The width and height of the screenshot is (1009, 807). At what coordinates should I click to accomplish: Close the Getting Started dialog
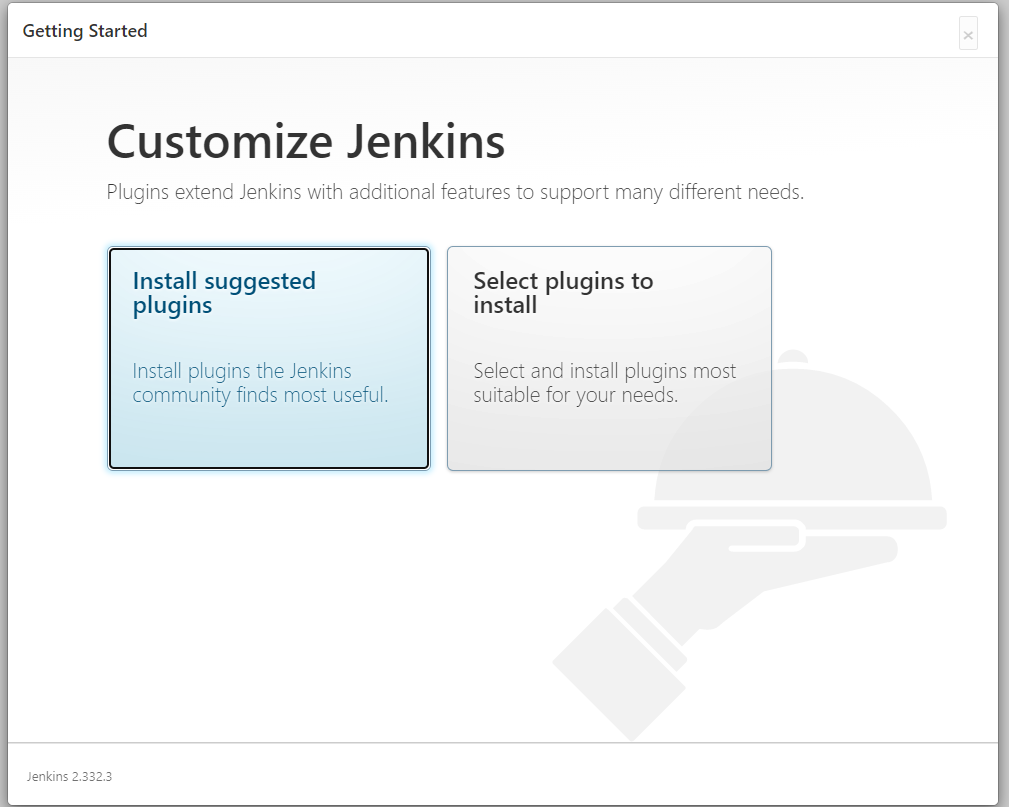coord(968,34)
